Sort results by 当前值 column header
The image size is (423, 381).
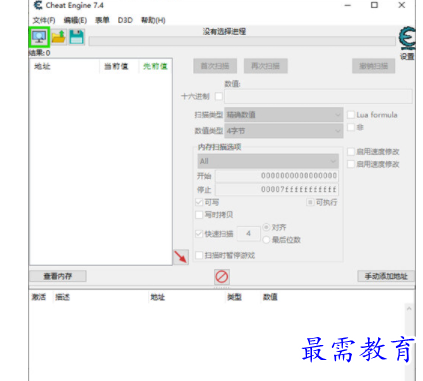click(116, 66)
